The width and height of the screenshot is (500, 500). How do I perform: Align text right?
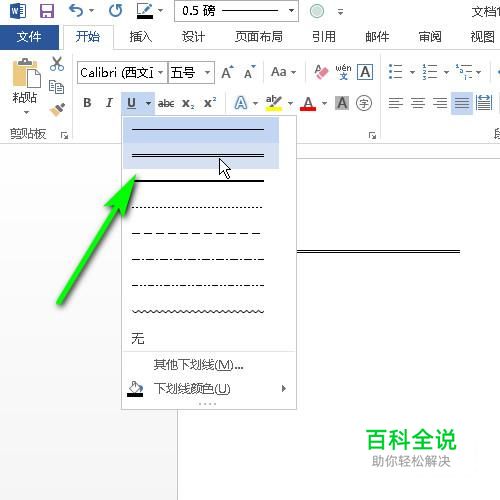click(440, 103)
